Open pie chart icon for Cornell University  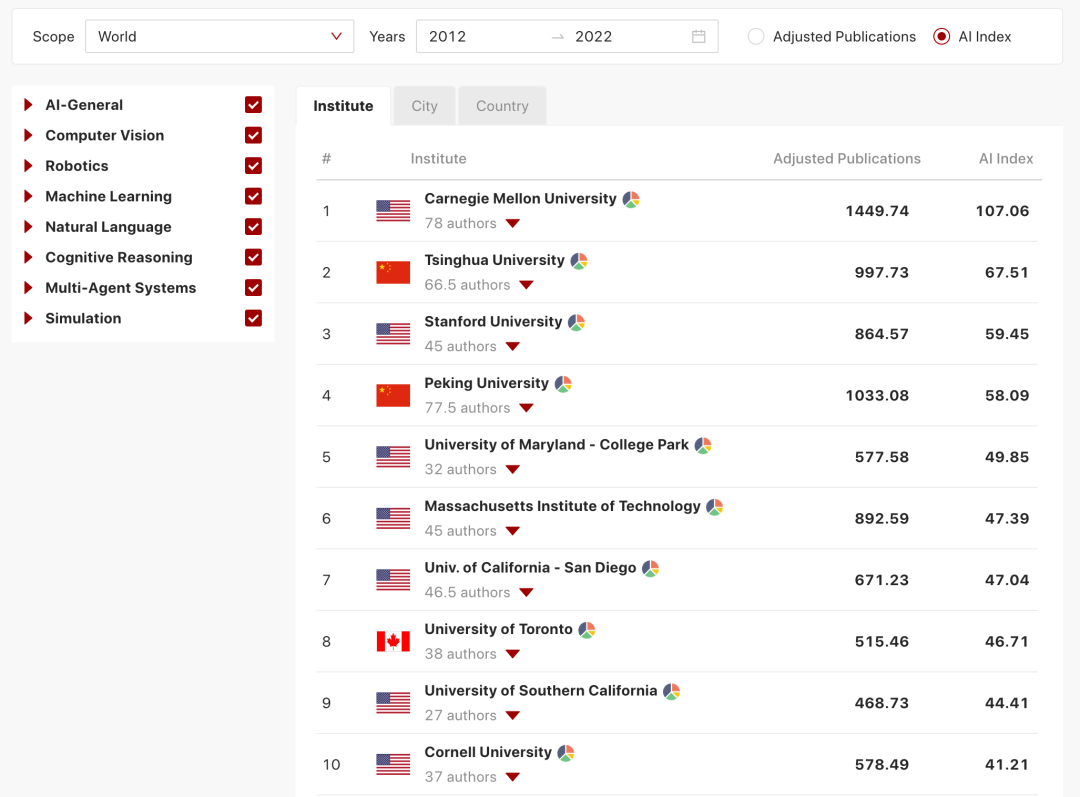click(566, 753)
